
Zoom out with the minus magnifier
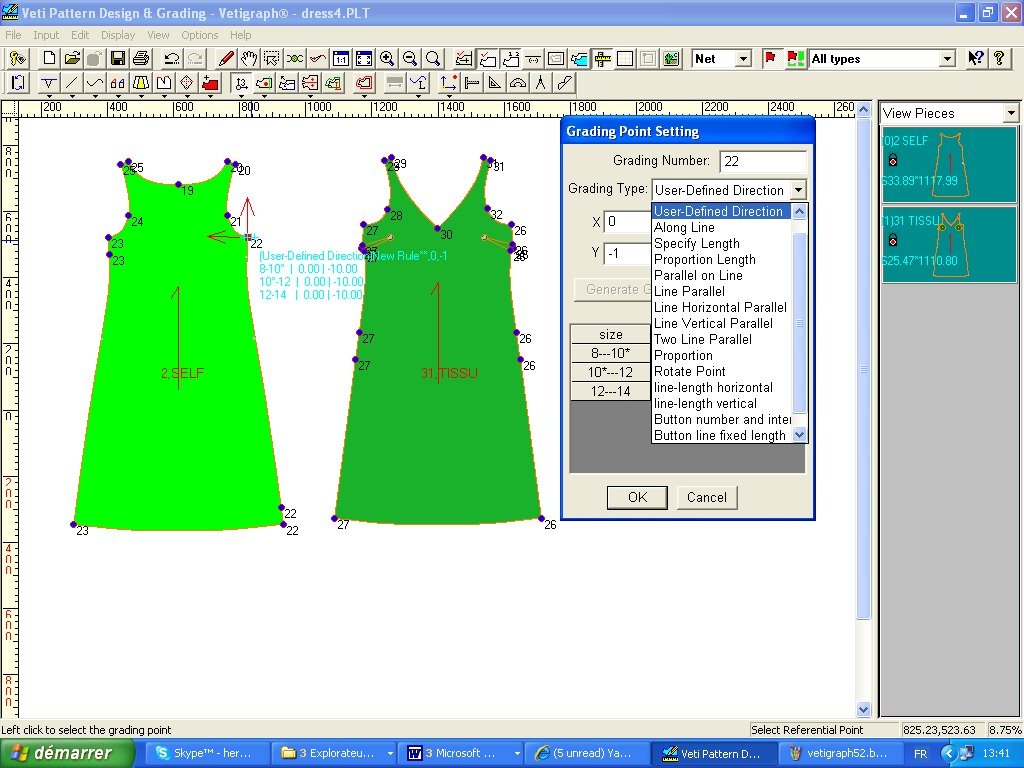409,59
